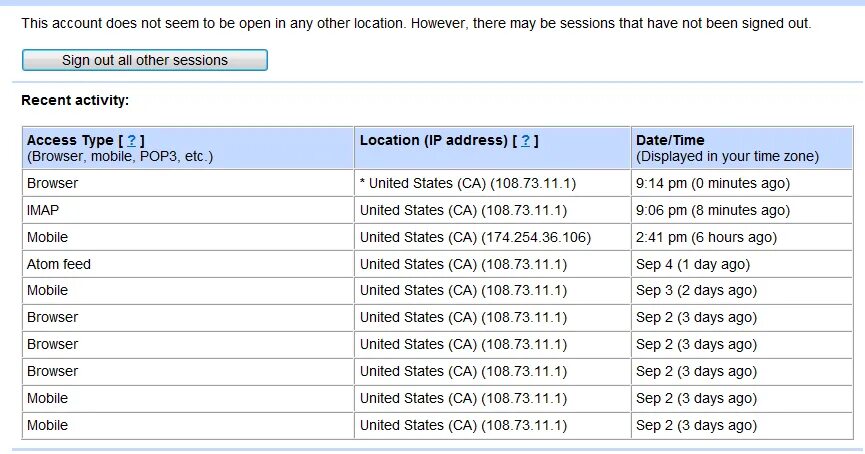Click the Sign out all other sessions button

pos(145,60)
